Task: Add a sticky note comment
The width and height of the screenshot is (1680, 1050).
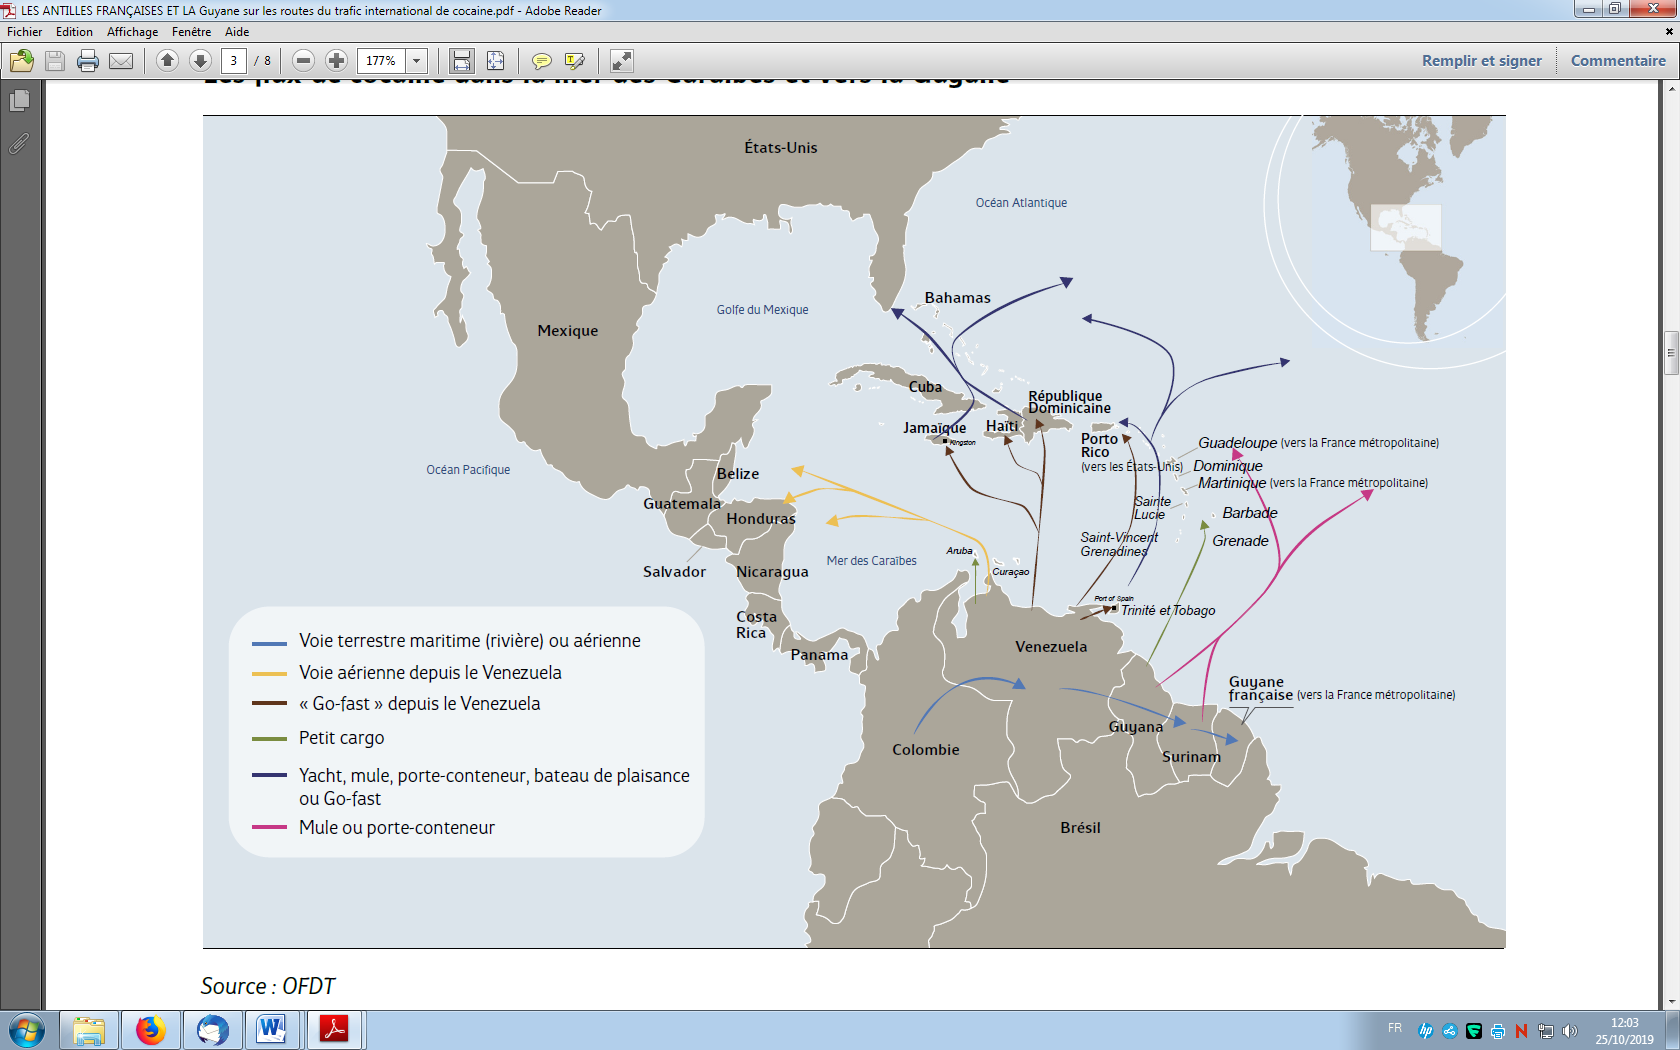Action: coord(541,61)
